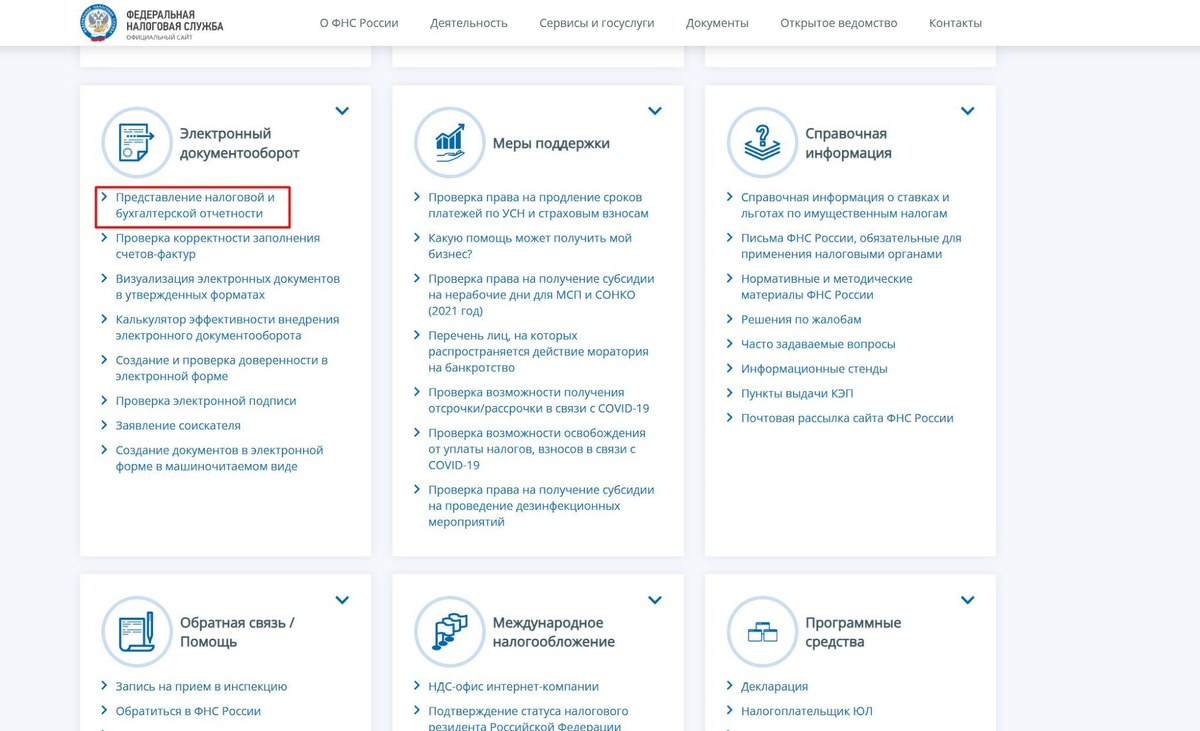The width and height of the screenshot is (1200, 731).
Task: Open Налогоплательщик ЮЛ link
Action: (x=807, y=712)
